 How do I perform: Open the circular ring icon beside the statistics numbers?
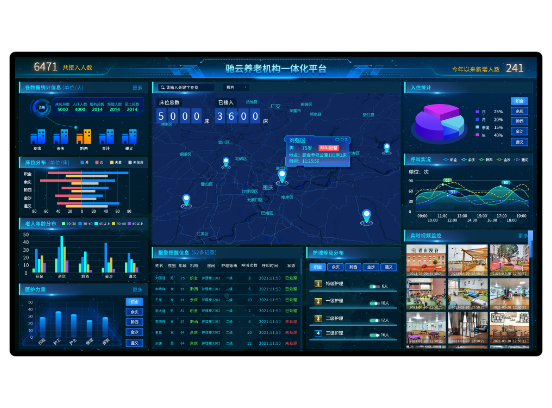(x=41, y=108)
